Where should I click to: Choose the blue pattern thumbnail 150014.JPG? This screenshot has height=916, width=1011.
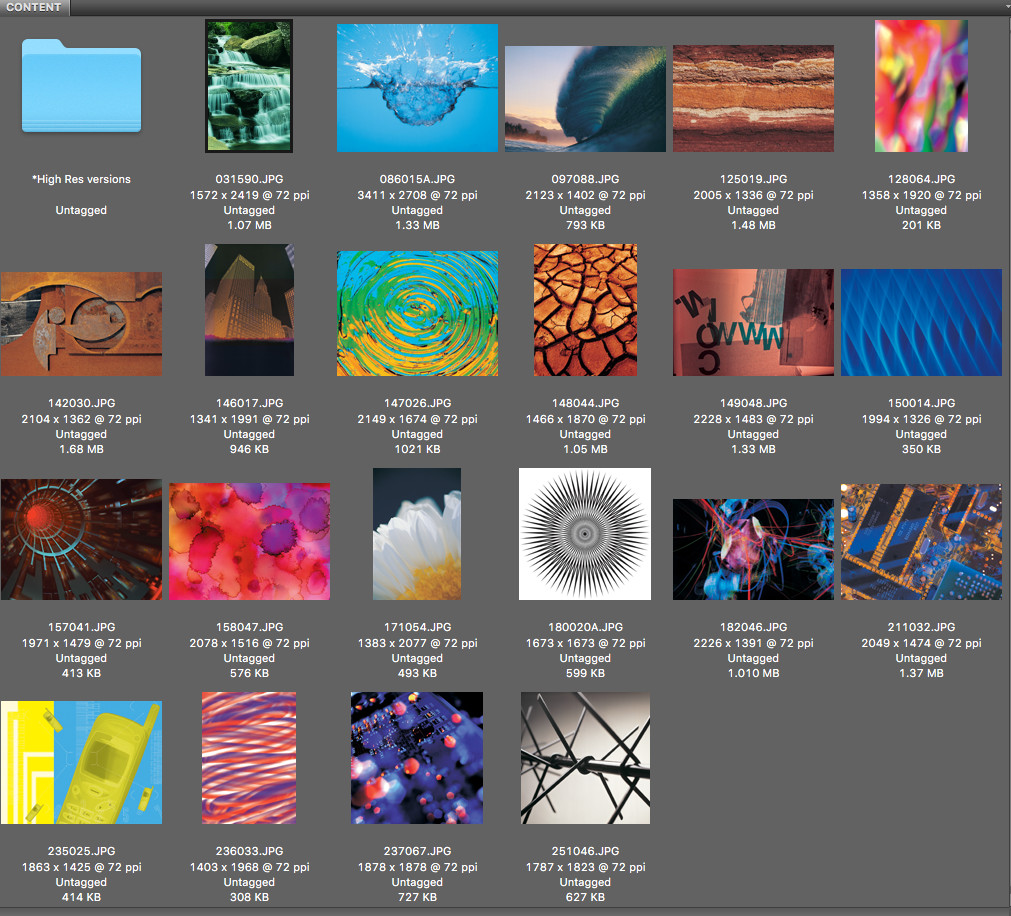[x=921, y=322]
